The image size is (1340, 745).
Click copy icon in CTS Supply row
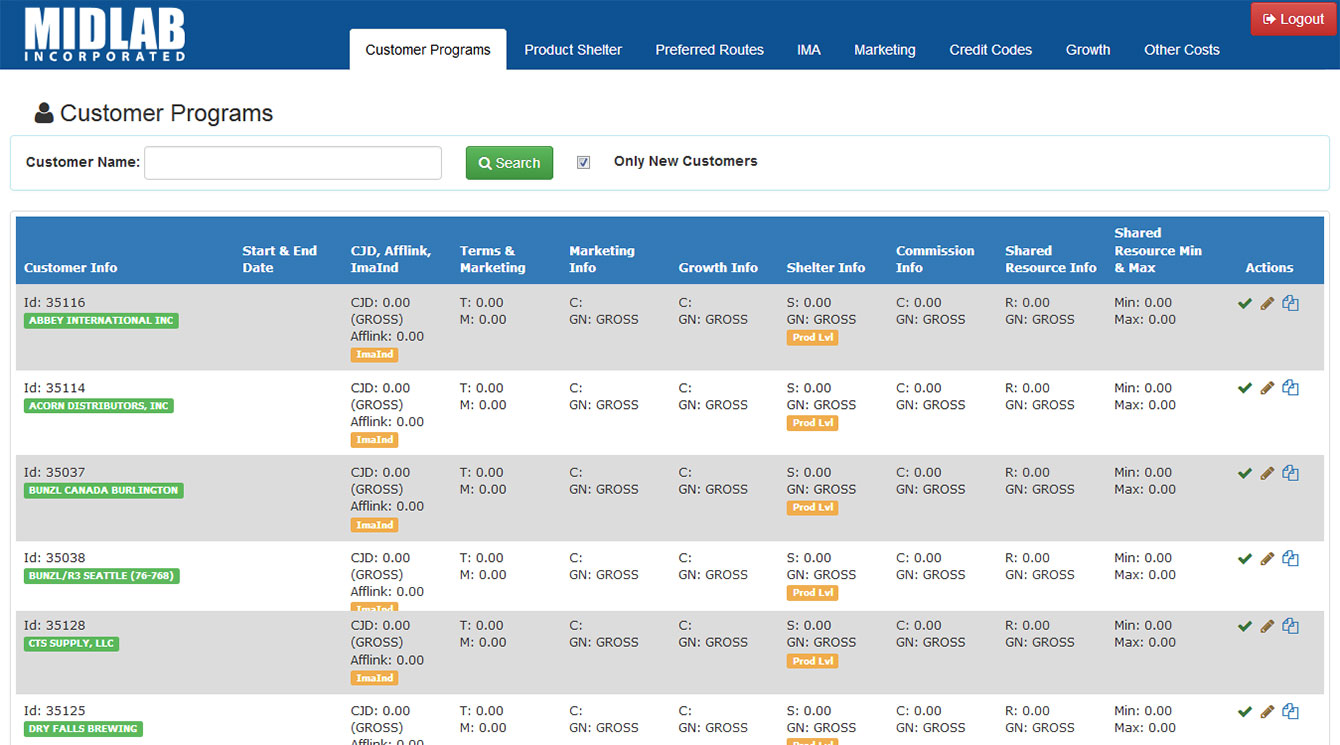pos(1290,627)
